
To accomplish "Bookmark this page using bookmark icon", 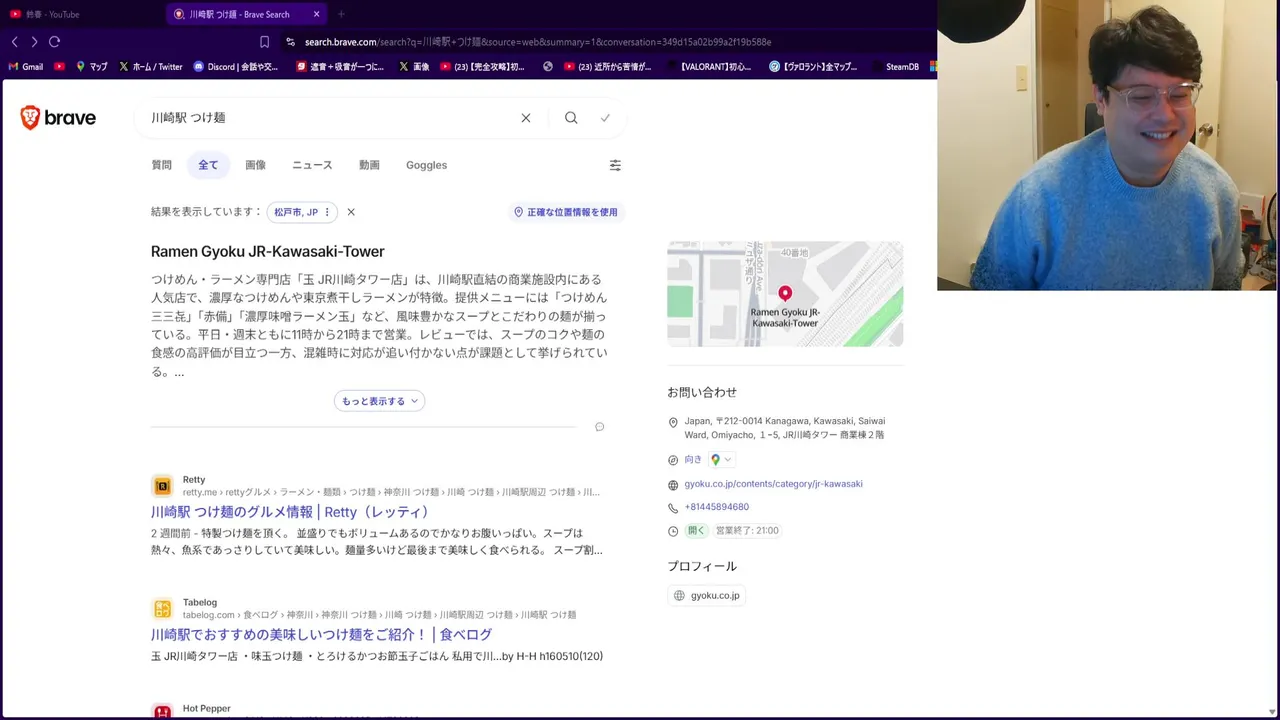I will click(x=264, y=42).
